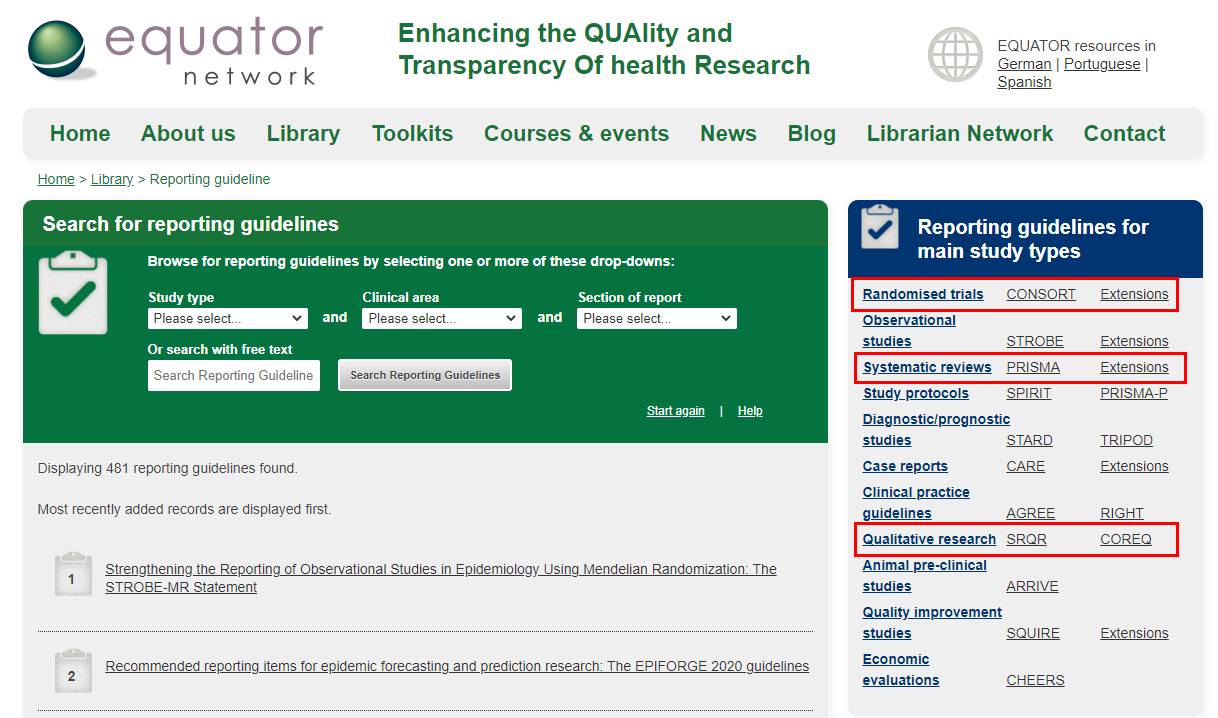Click the Start again link
The image size is (1218, 718).
tap(675, 411)
